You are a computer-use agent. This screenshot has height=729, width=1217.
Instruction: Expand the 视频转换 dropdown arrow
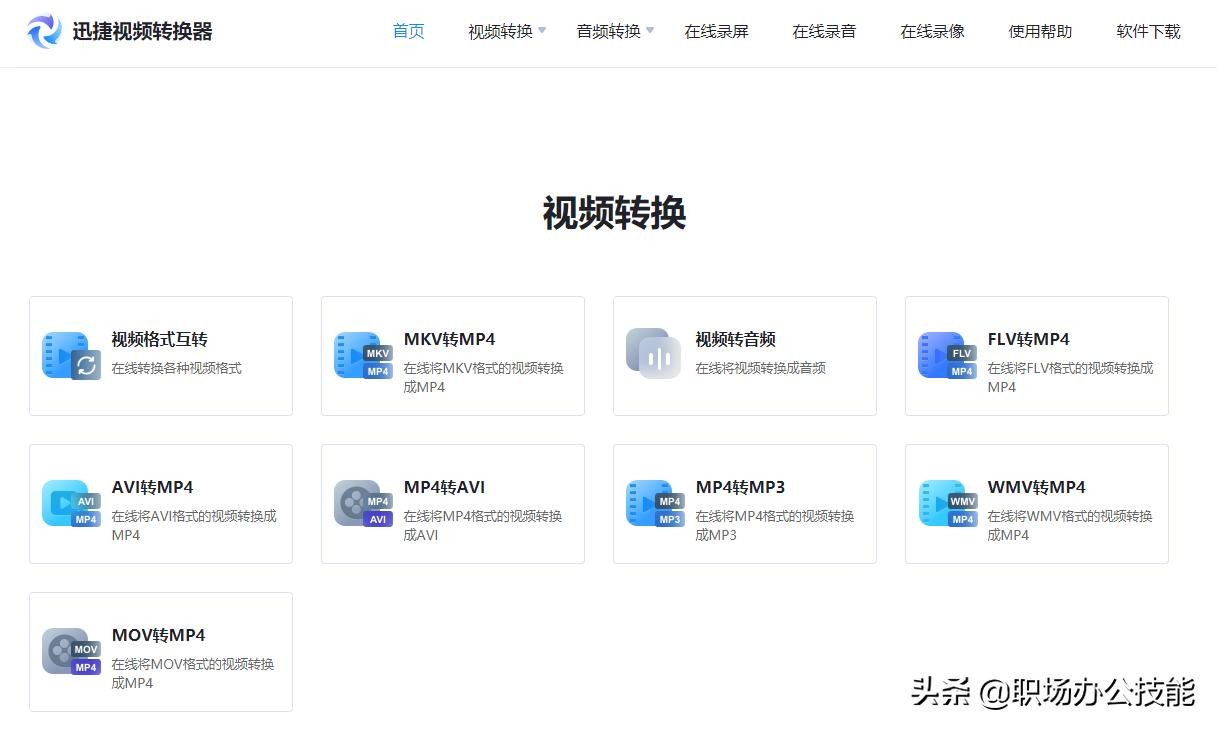(x=542, y=31)
